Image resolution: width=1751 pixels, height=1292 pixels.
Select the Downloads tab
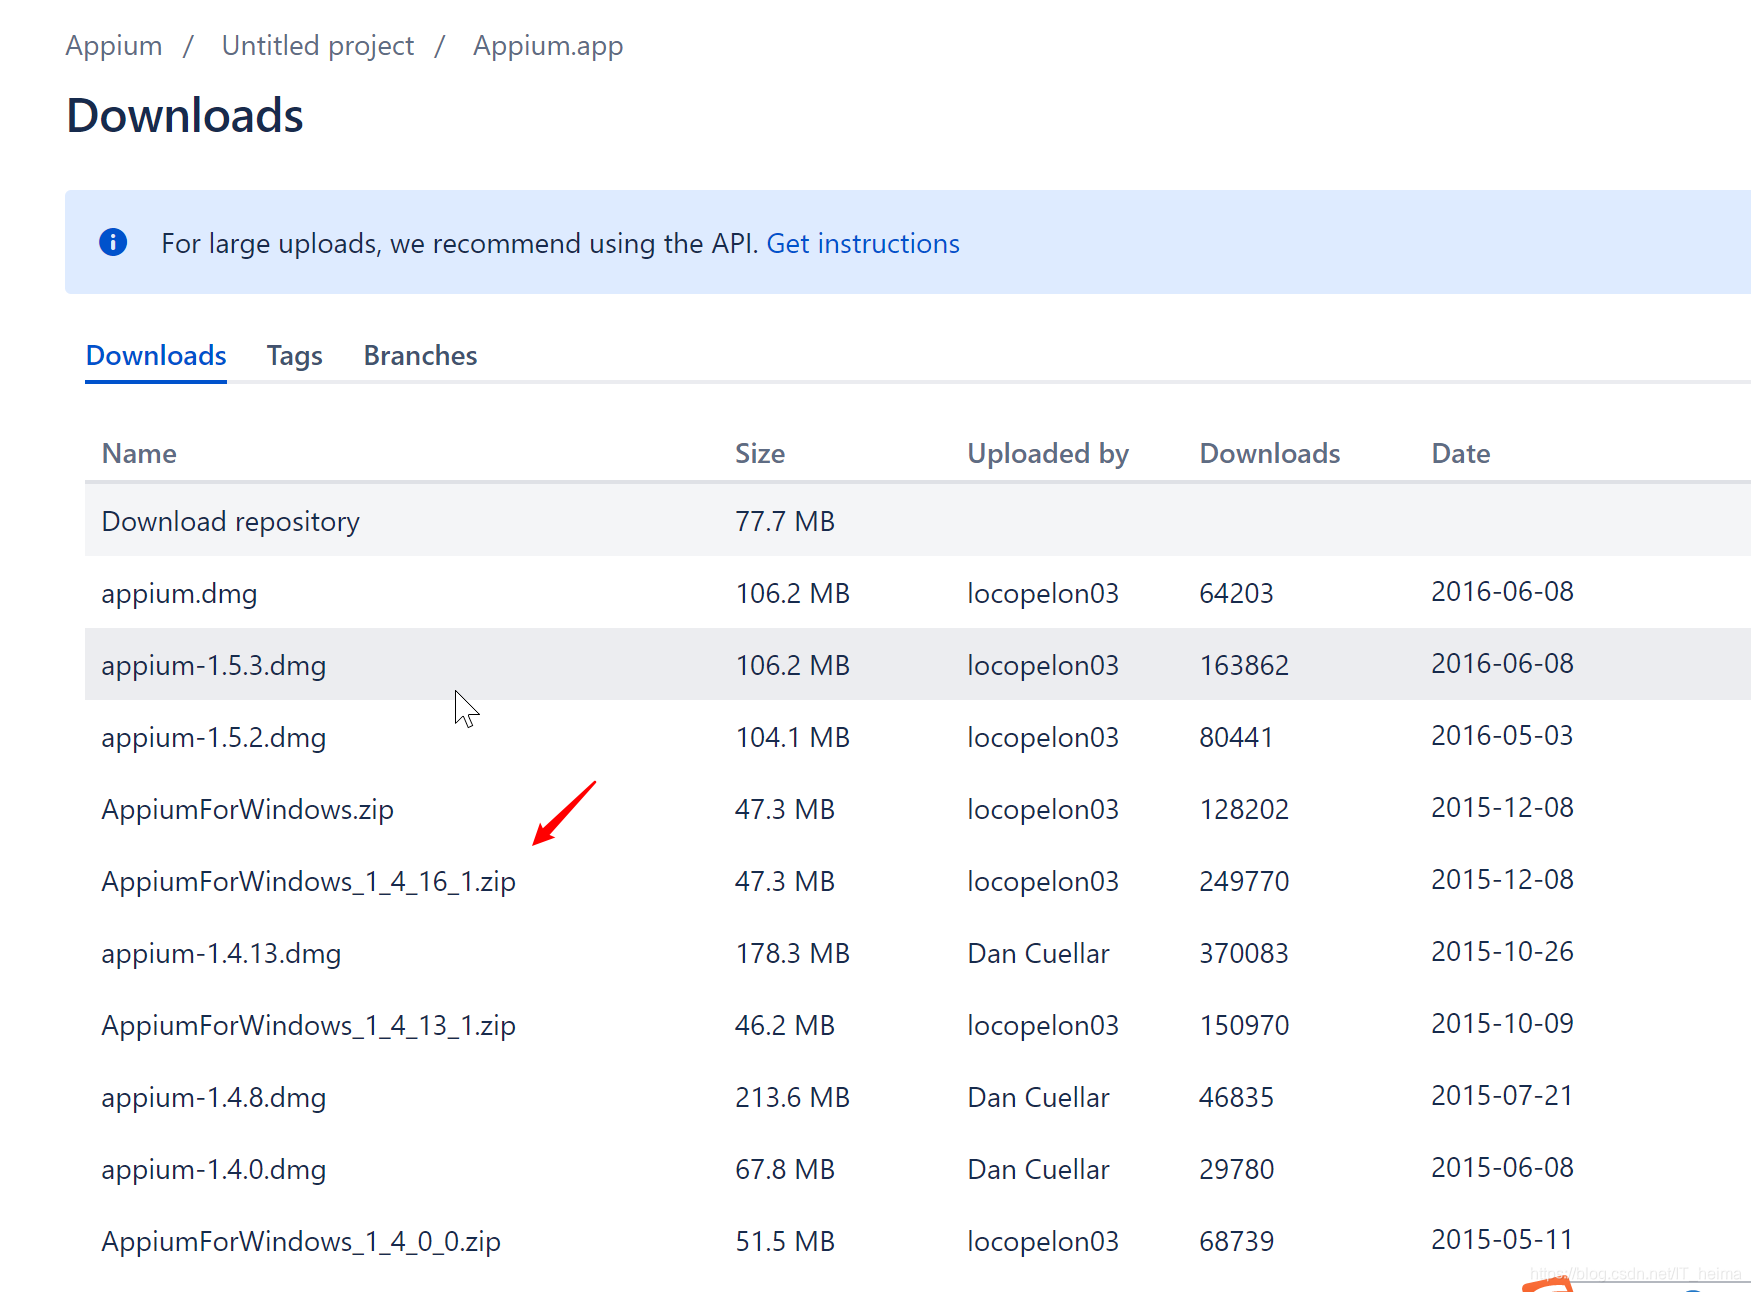click(x=156, y=356)
